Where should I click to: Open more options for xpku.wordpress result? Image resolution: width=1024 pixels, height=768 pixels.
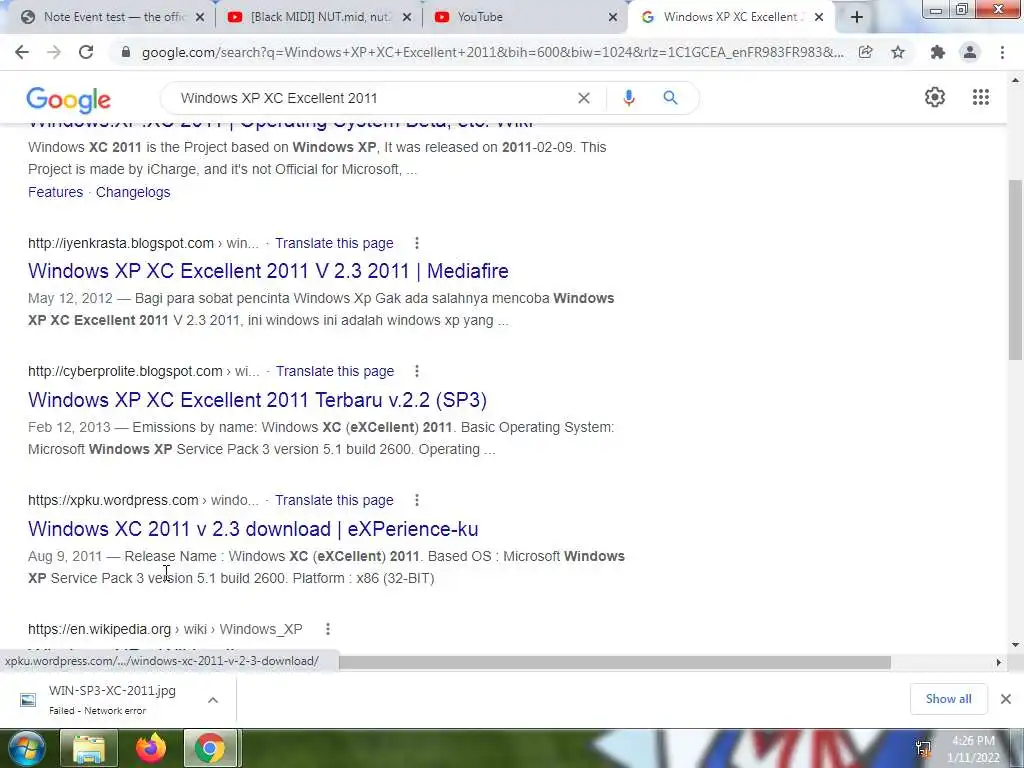click(x=417, y=500)
